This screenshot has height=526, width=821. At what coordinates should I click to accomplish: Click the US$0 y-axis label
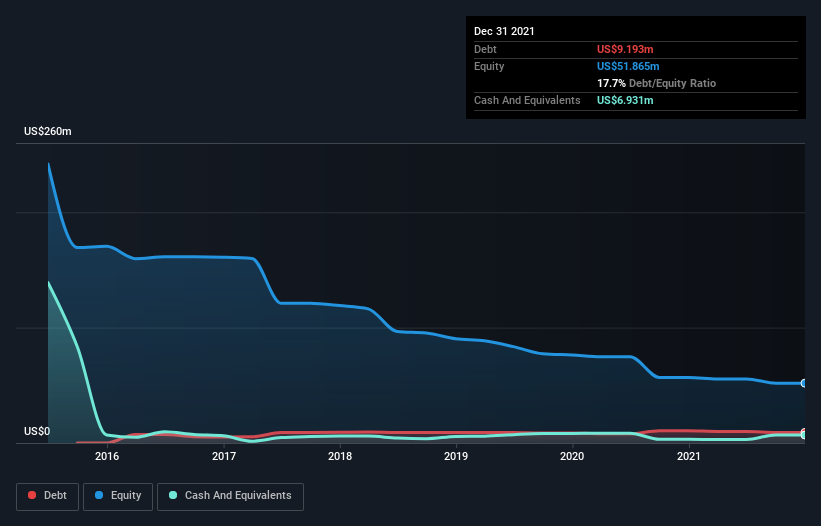click(37, 431)
